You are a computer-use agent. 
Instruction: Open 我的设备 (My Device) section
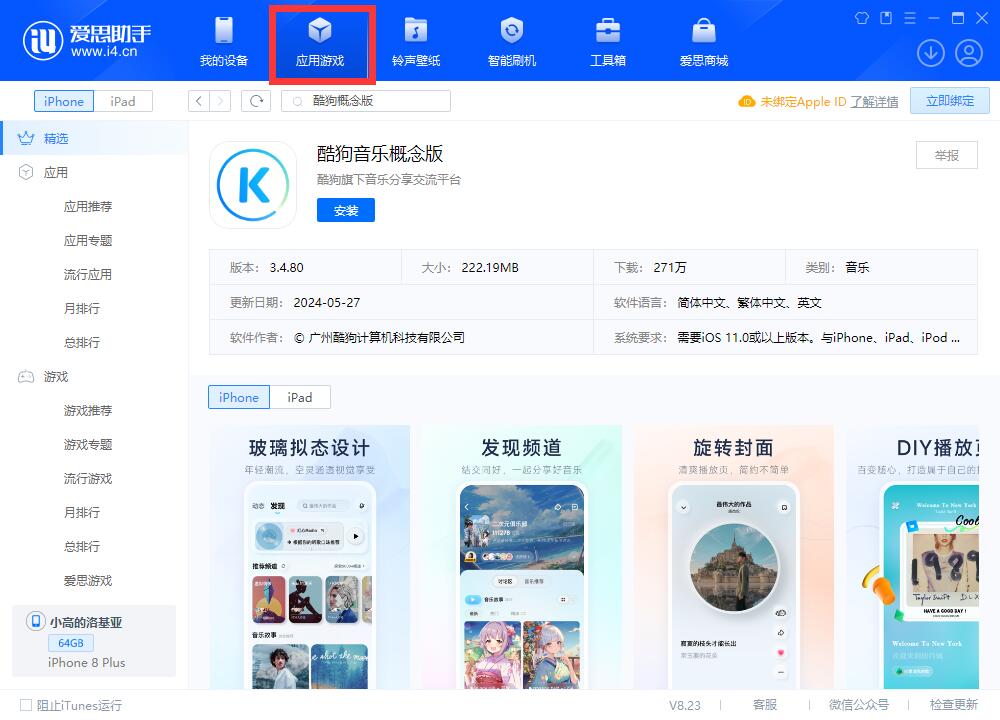point(224,42)
